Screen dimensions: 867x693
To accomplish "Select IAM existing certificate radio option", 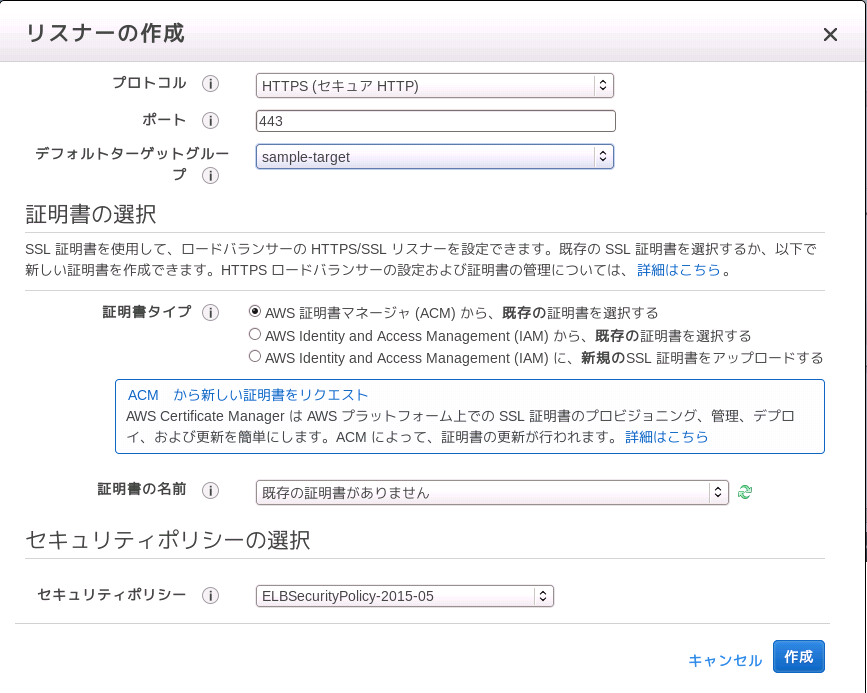I will click(255, 335).
